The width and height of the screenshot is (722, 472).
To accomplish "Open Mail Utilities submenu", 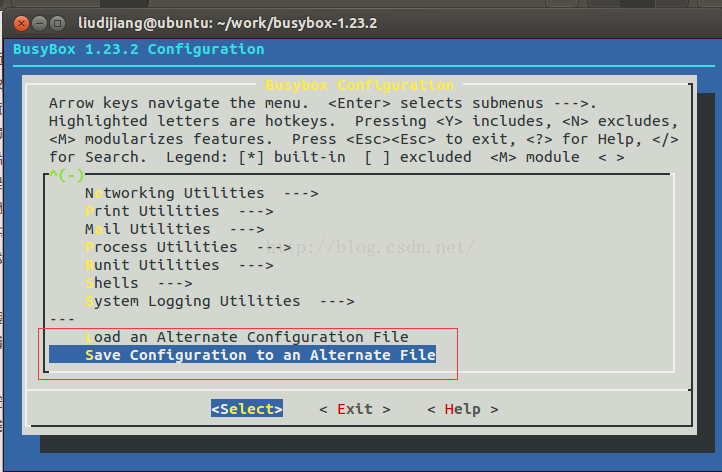I will (x=175, y=229).
